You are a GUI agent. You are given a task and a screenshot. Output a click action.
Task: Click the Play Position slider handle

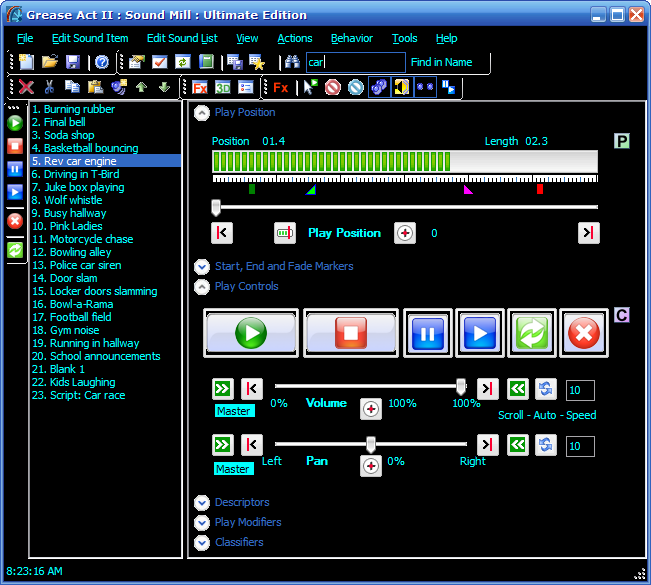tap(216, 208)
